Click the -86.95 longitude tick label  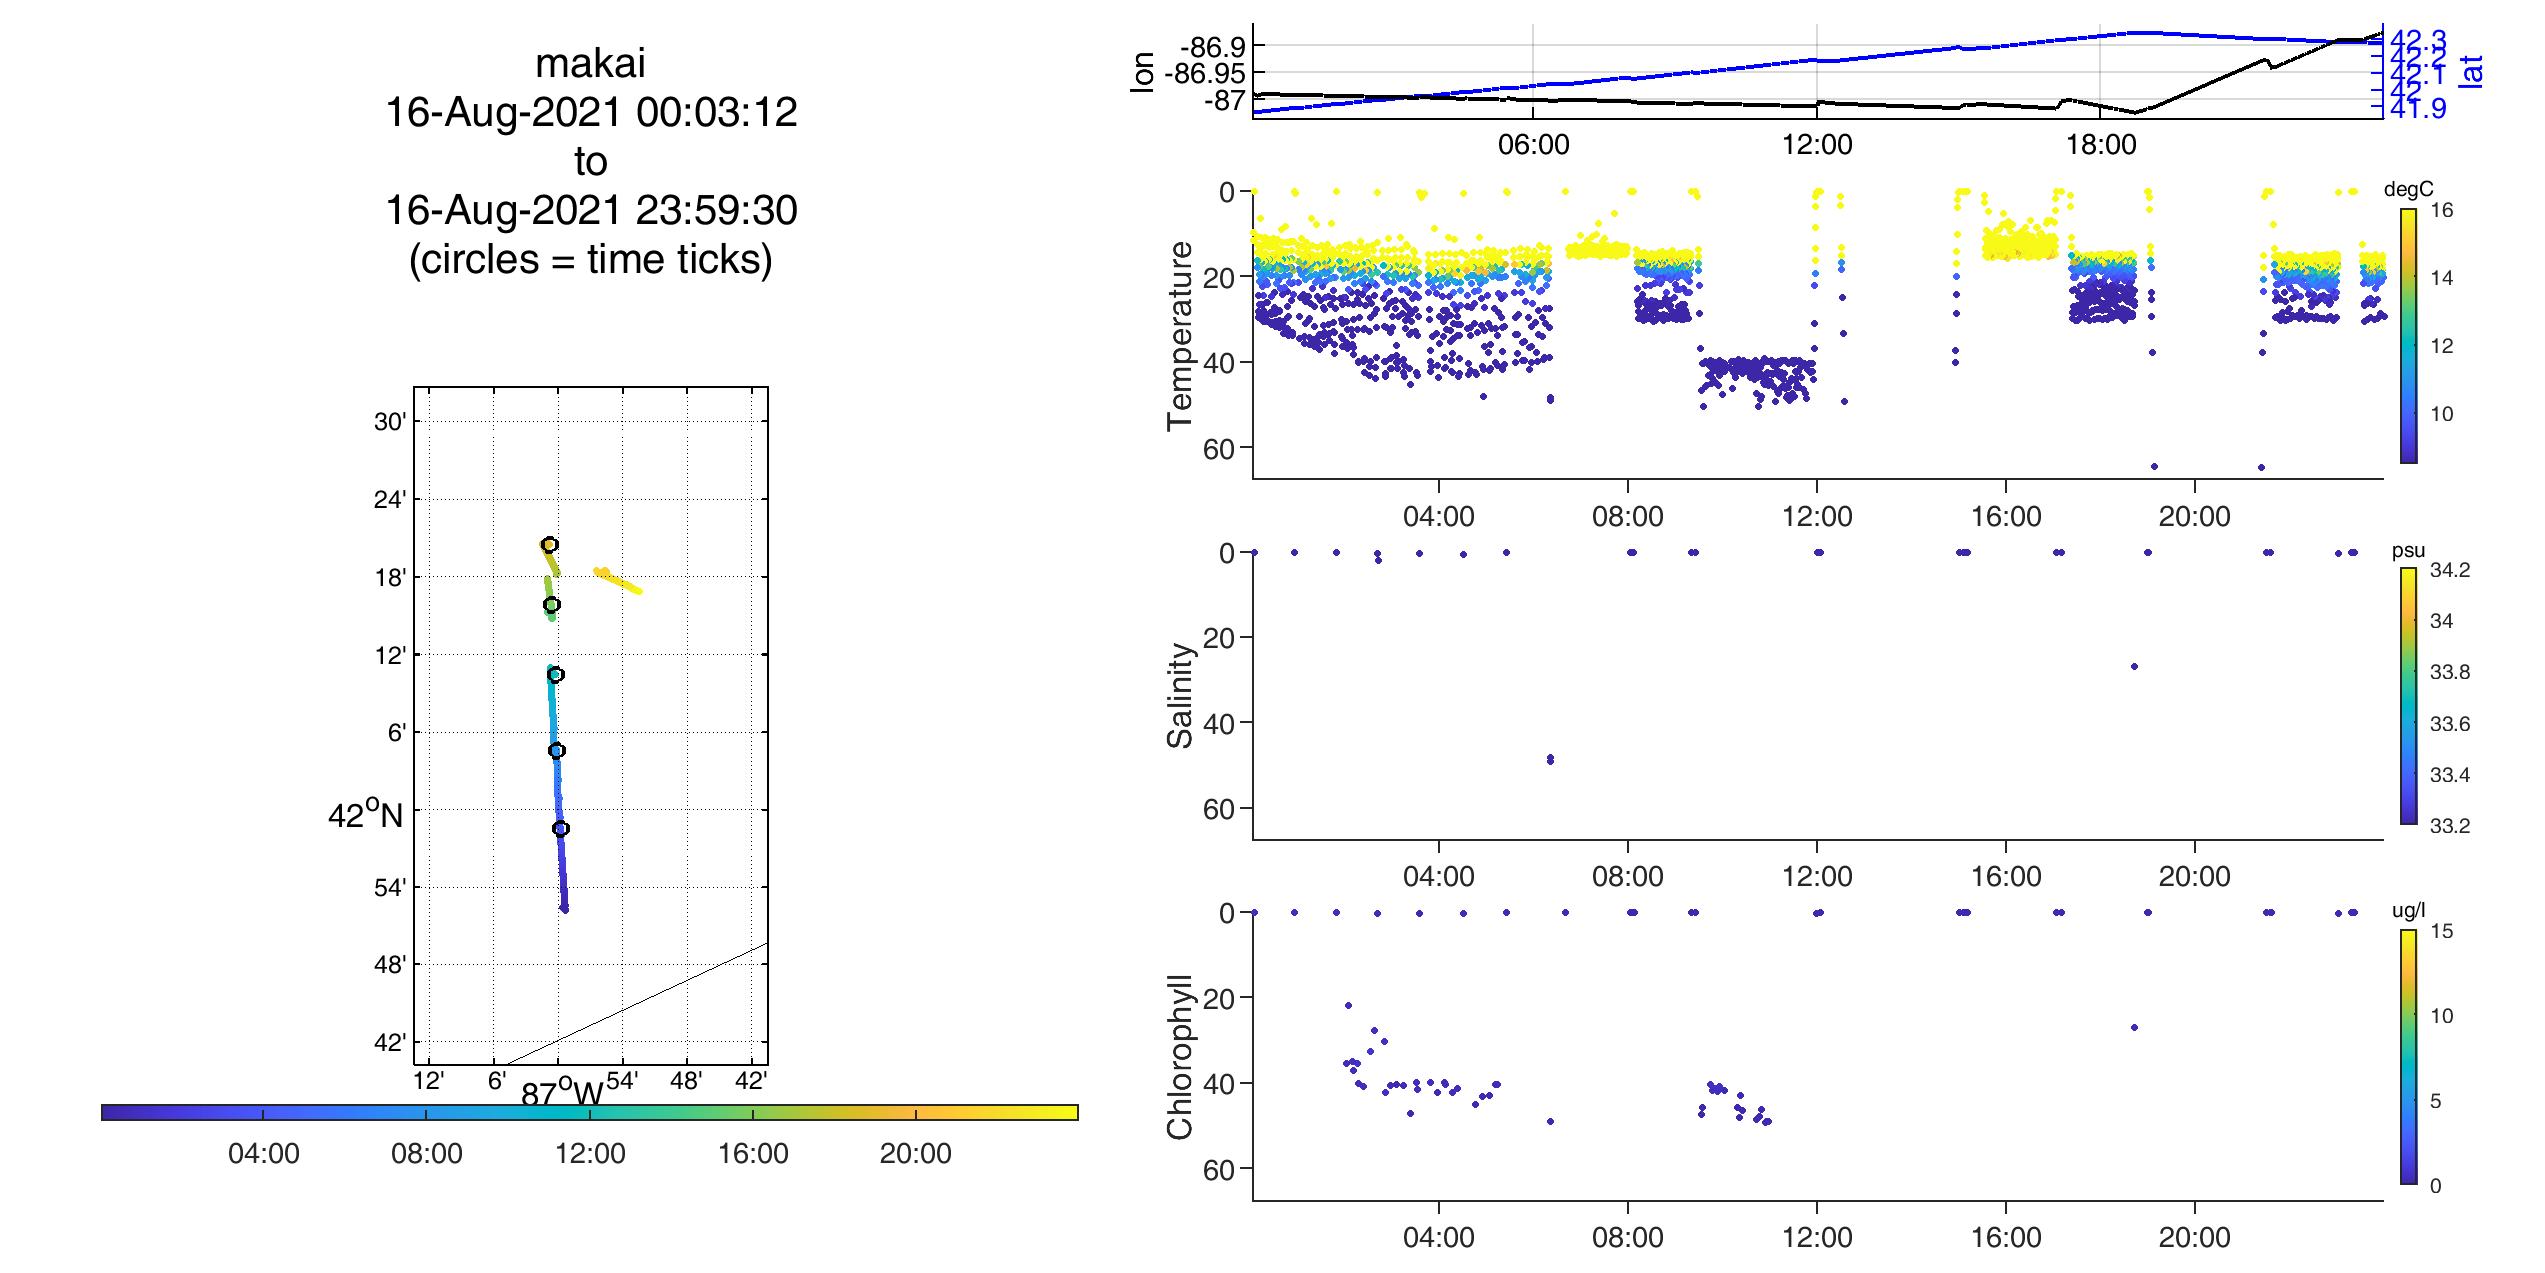click(1204, 73)
